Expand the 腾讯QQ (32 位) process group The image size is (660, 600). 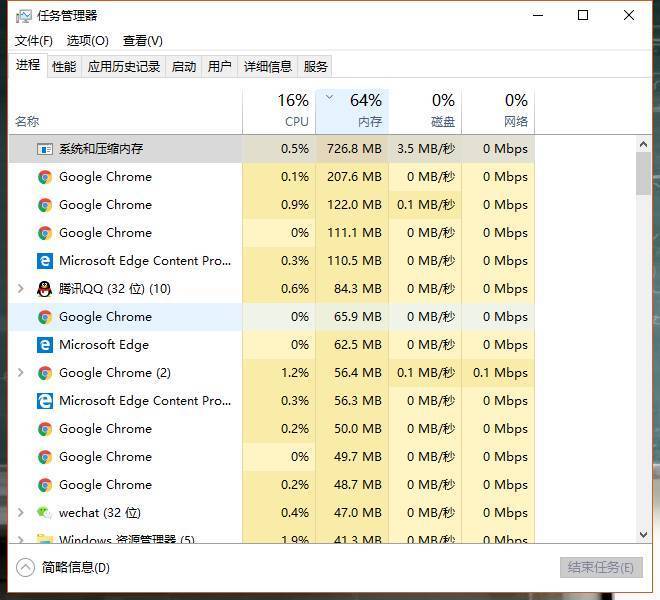pos(21,289)
